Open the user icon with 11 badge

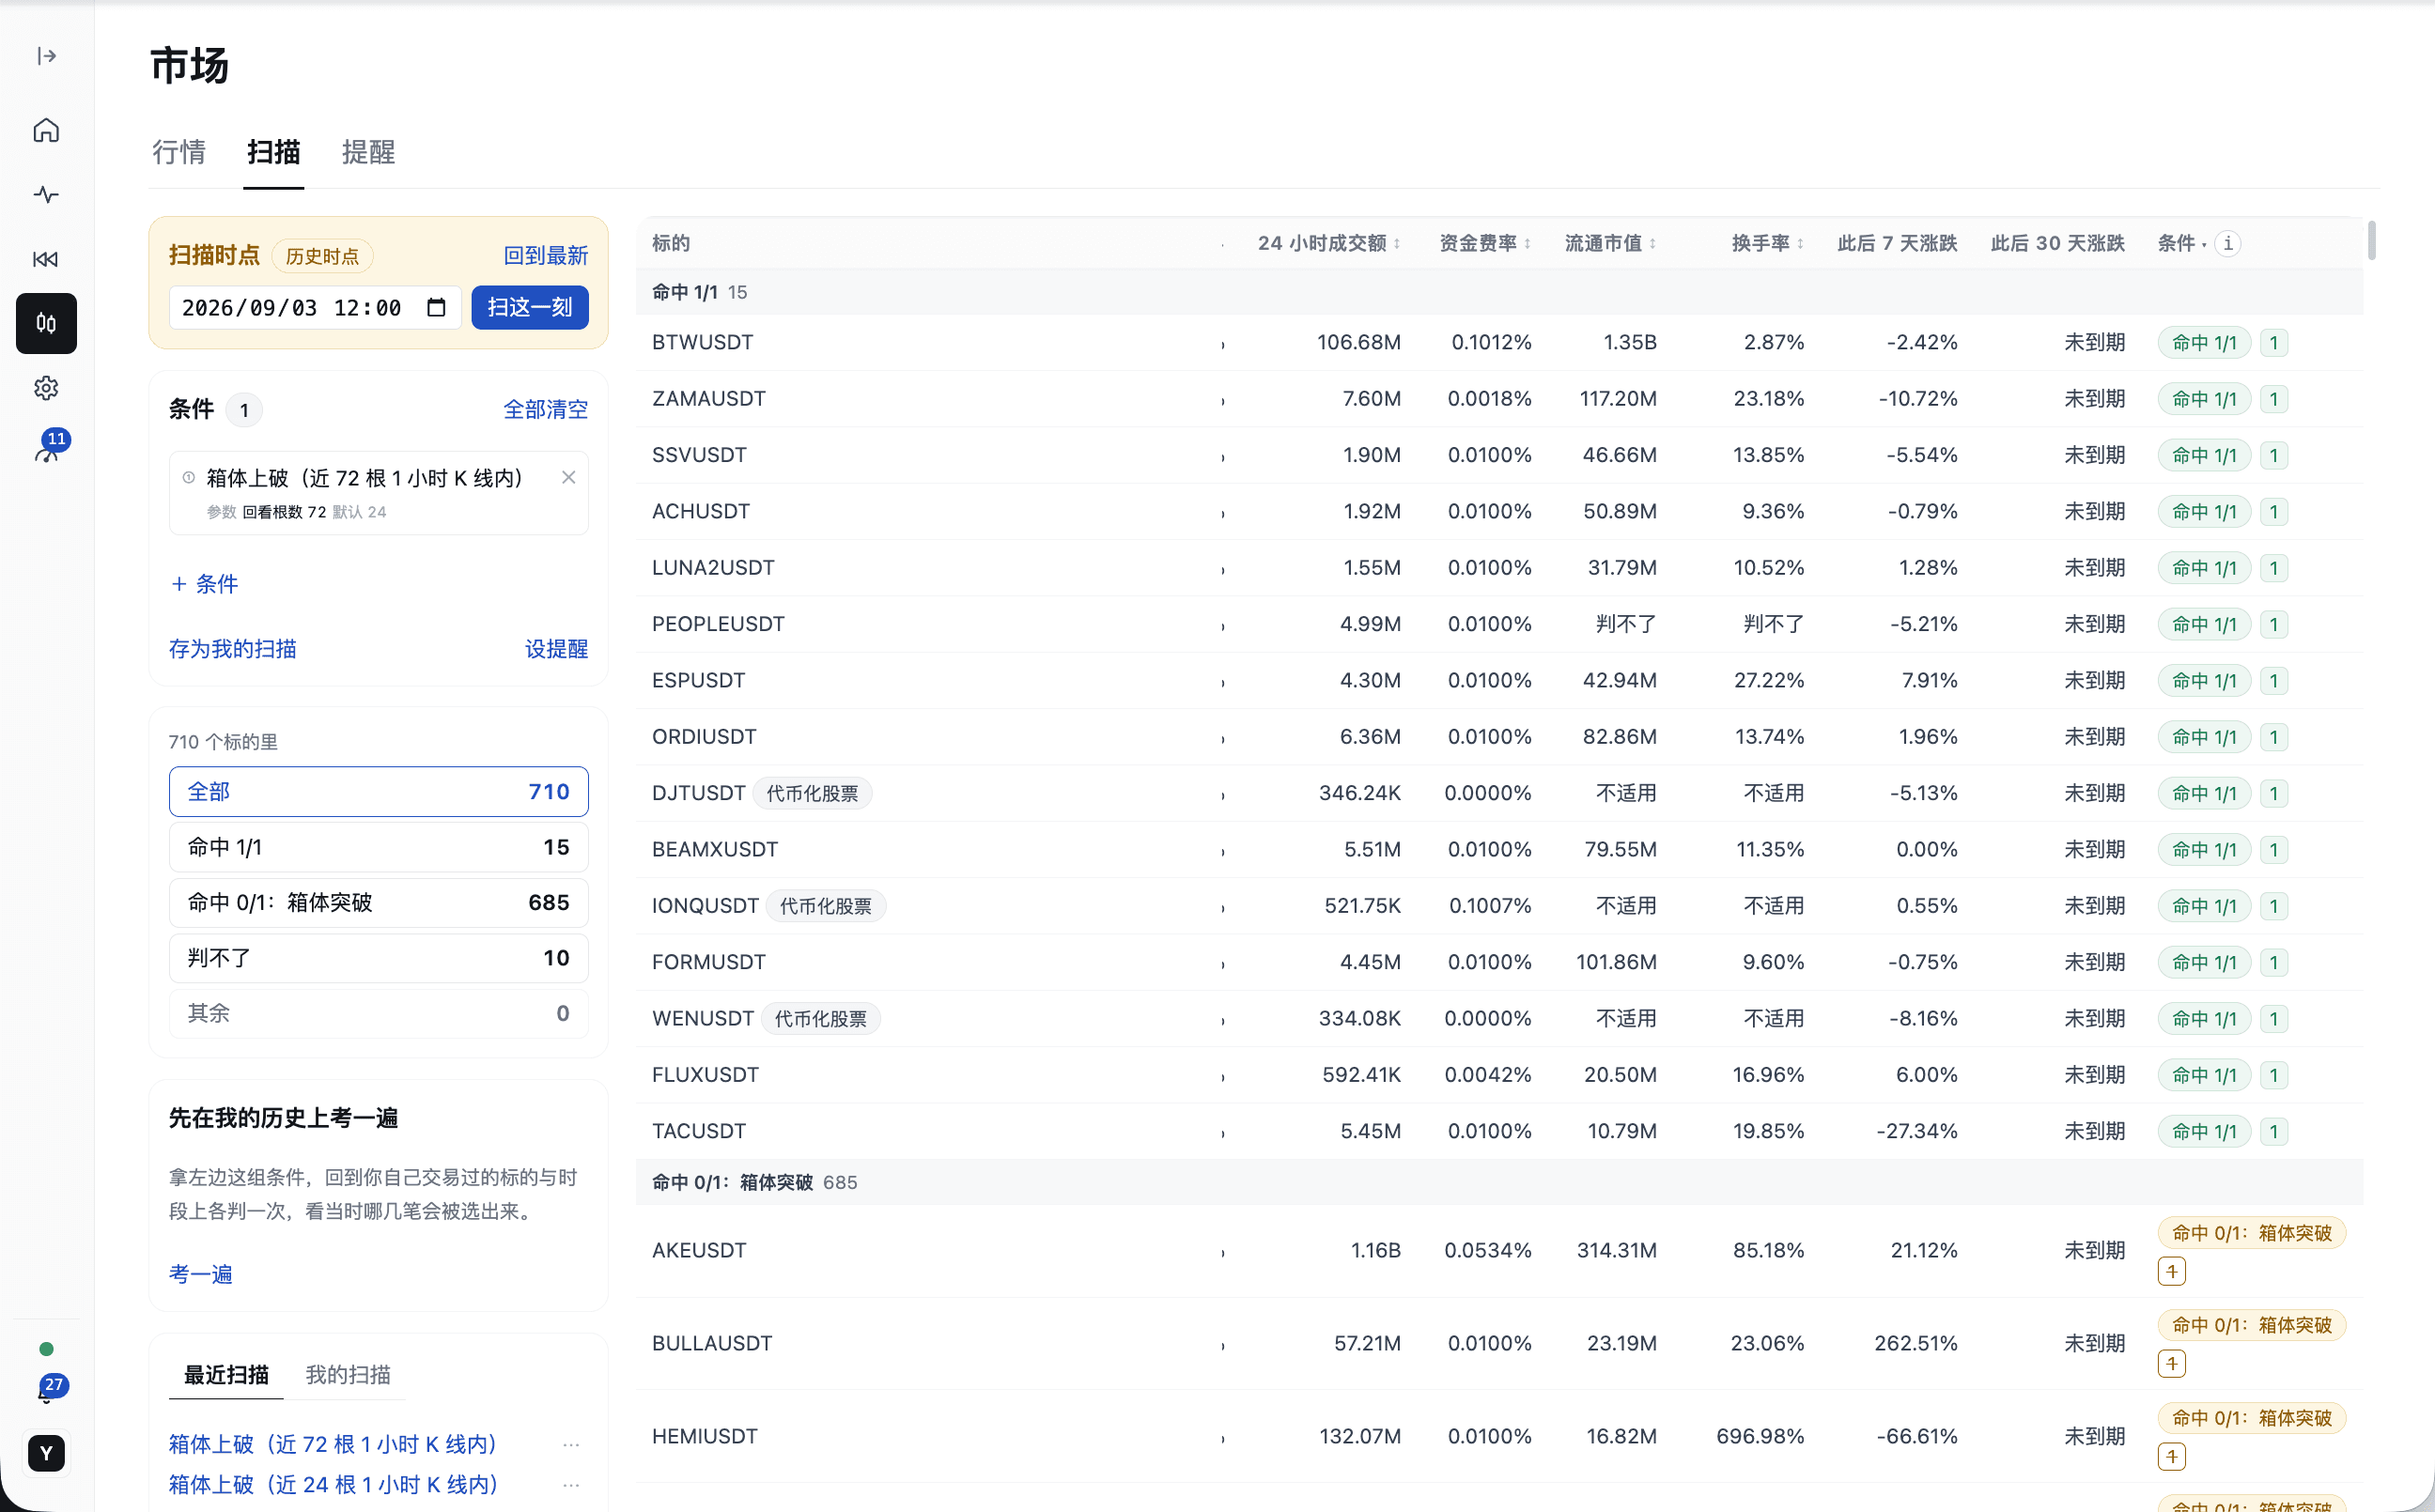coord(46,451)
